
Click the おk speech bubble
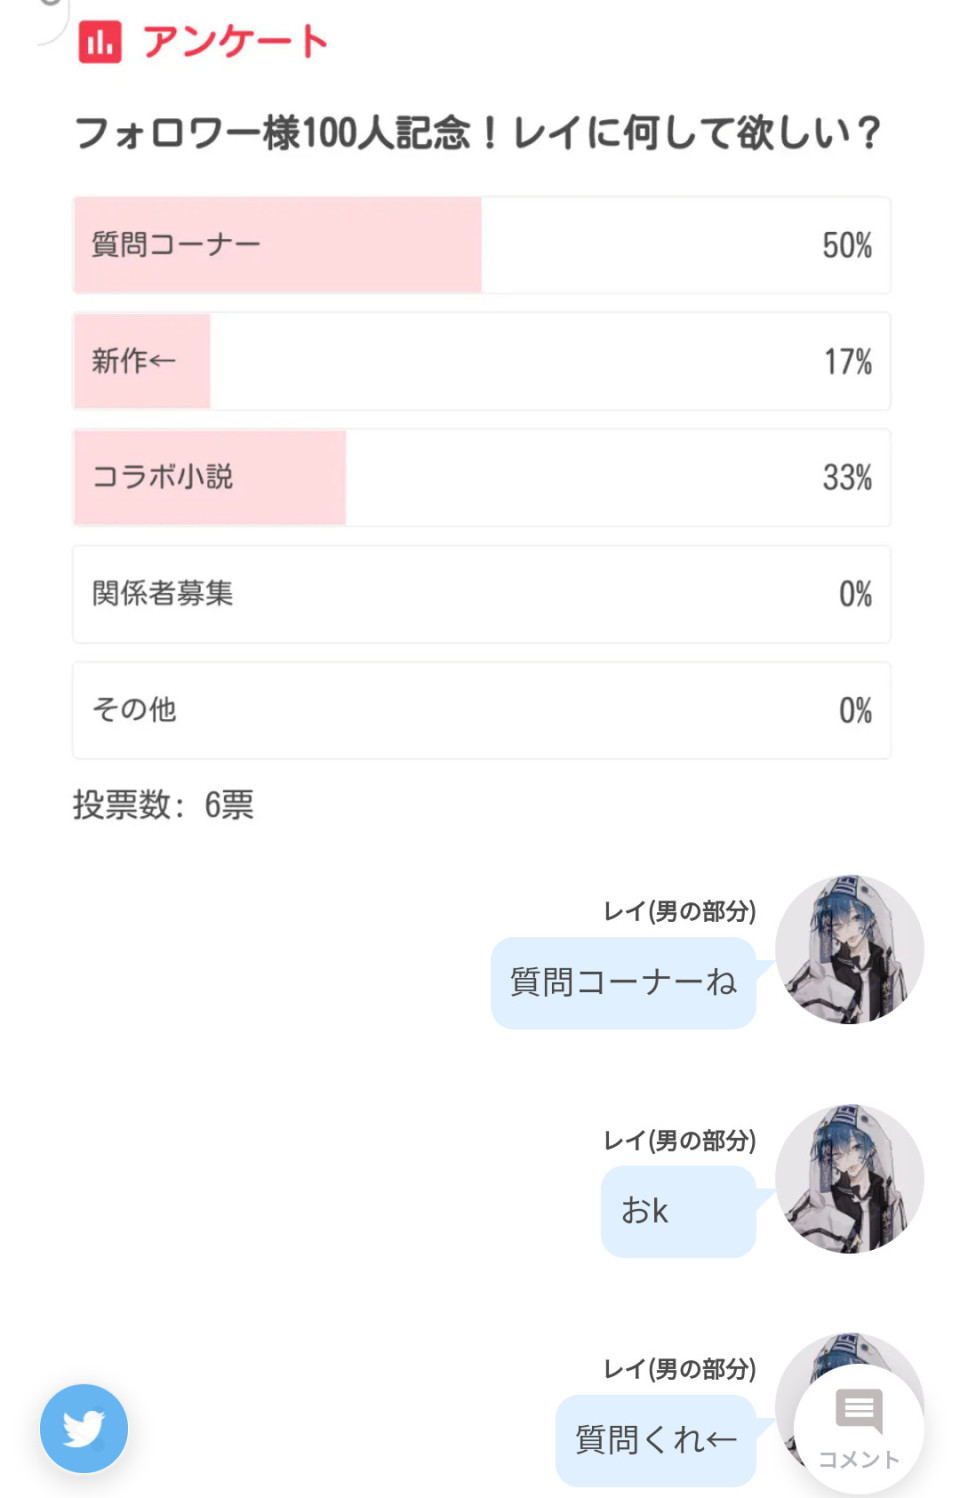678,1211
